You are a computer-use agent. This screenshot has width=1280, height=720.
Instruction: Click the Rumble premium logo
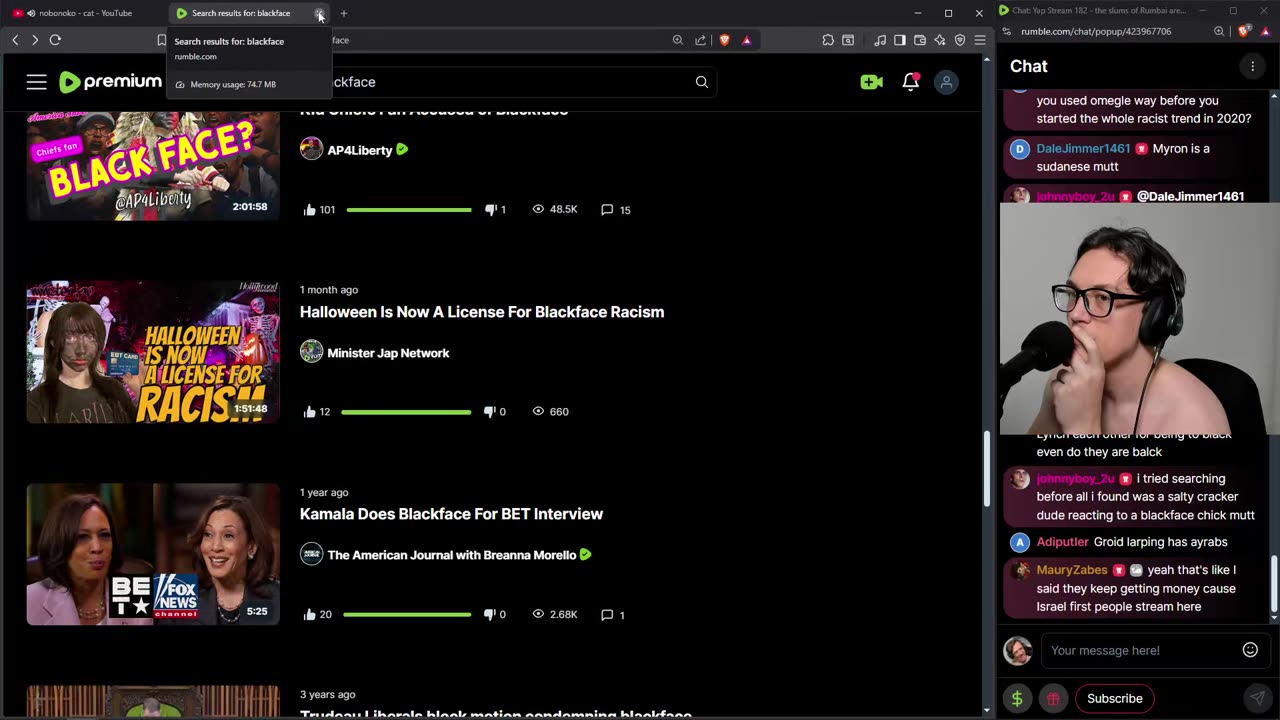coord(110,82)
